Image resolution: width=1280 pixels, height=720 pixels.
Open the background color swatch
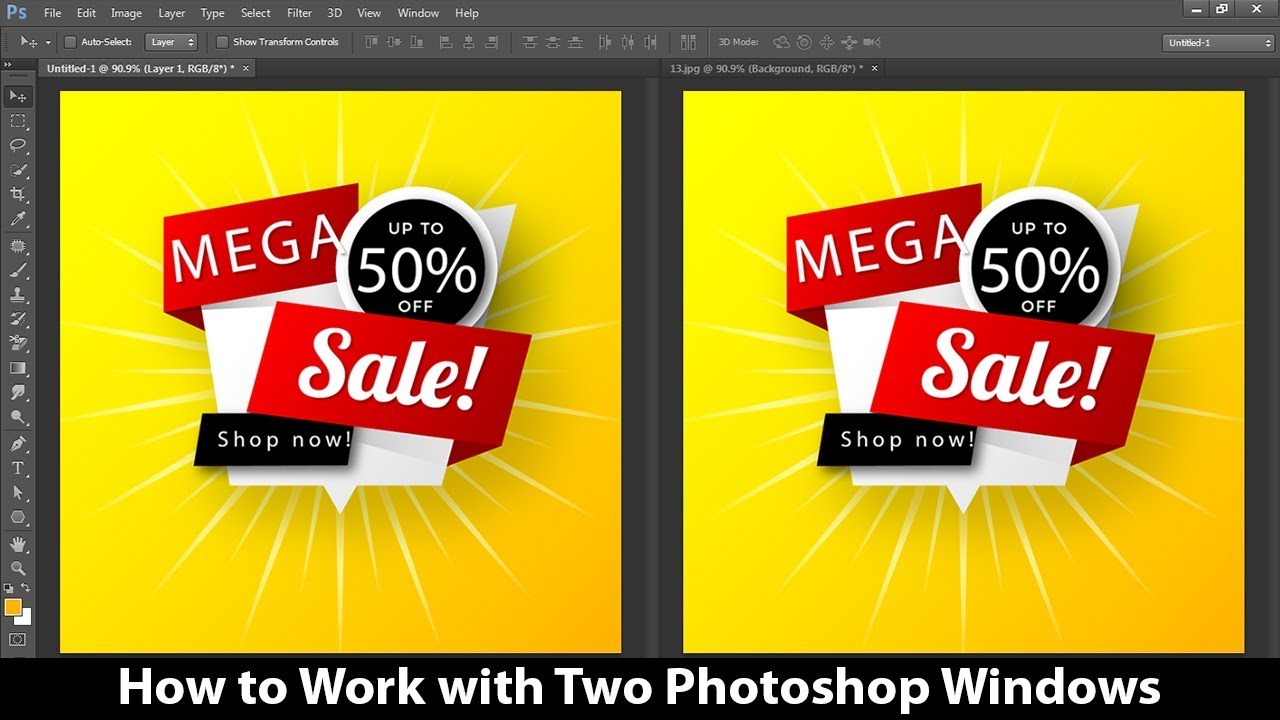(x=24, y=617)
